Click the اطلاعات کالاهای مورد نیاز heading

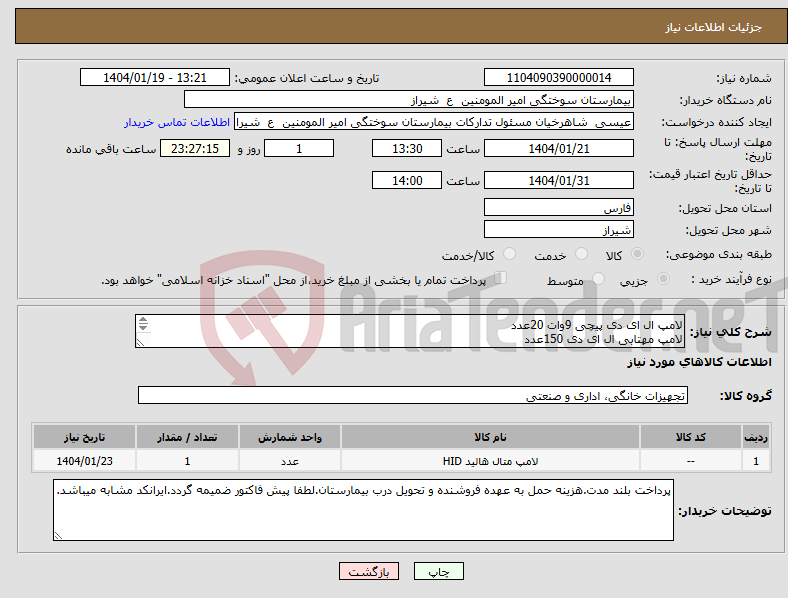point(699,362)
